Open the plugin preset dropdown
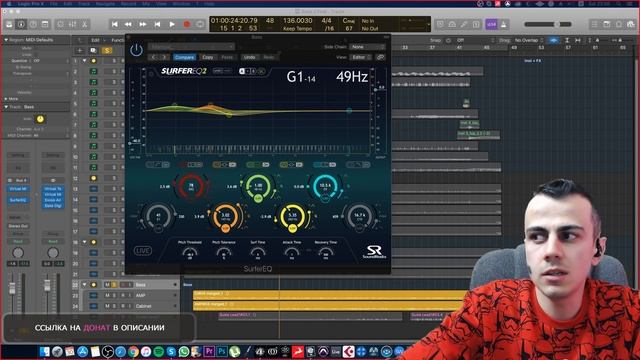 [191, 47]
